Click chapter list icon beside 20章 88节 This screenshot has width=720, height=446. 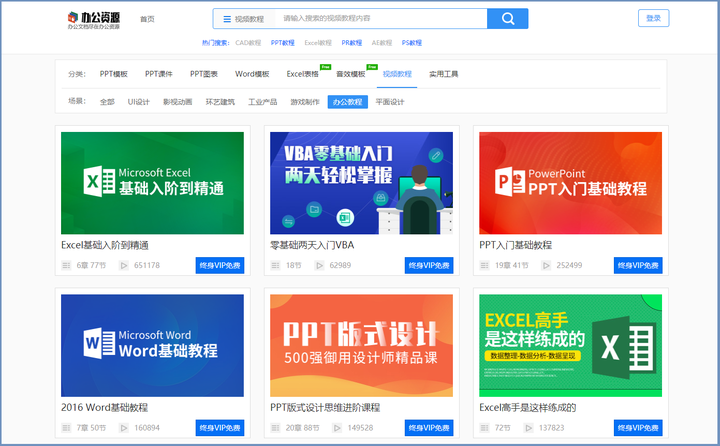tap(275, 428)
